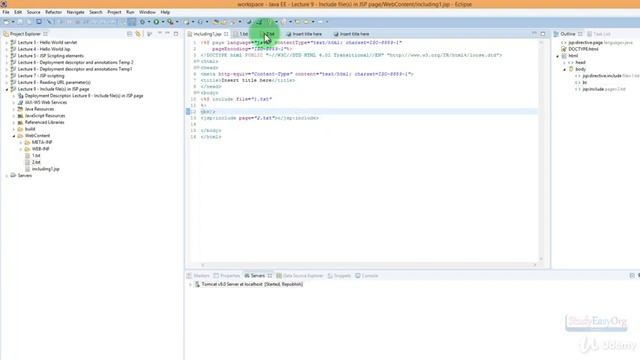
Task: Select the Java Resources node
Action: [39, 109]
